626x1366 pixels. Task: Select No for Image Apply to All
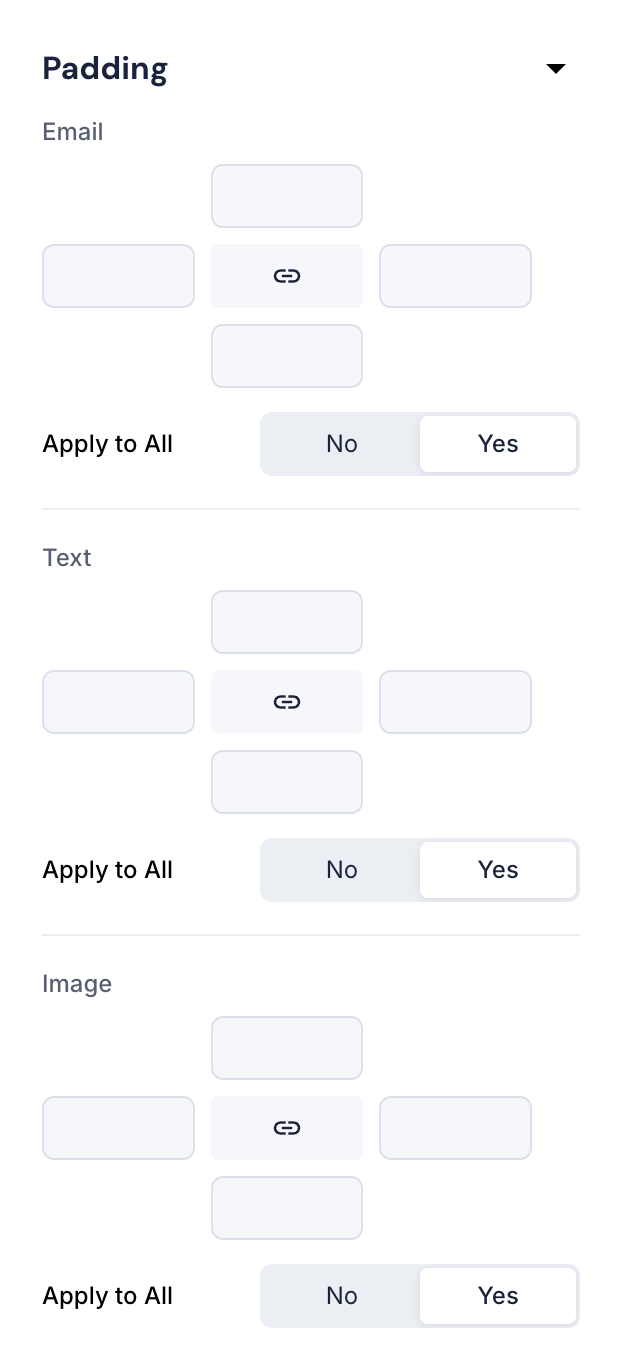[x=341, y=1296]
